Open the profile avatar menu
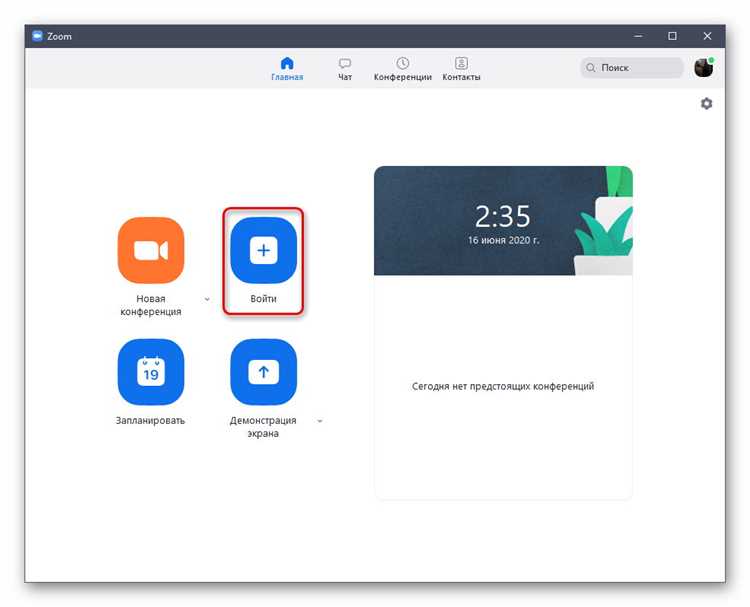 (x=704, y=67)
